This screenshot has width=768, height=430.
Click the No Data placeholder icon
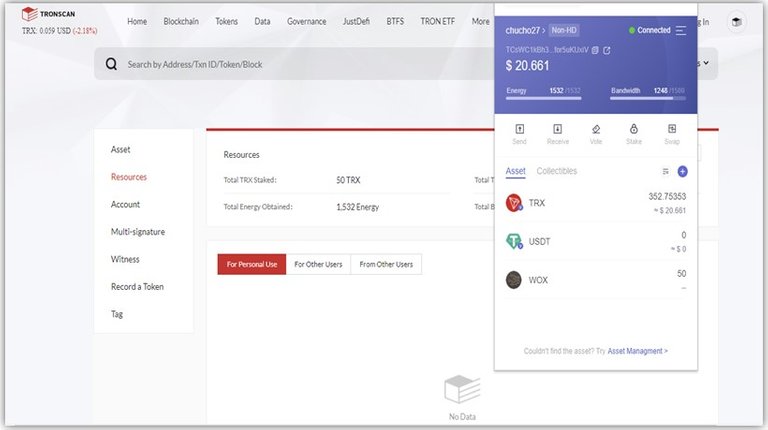[x=462, y=389]
